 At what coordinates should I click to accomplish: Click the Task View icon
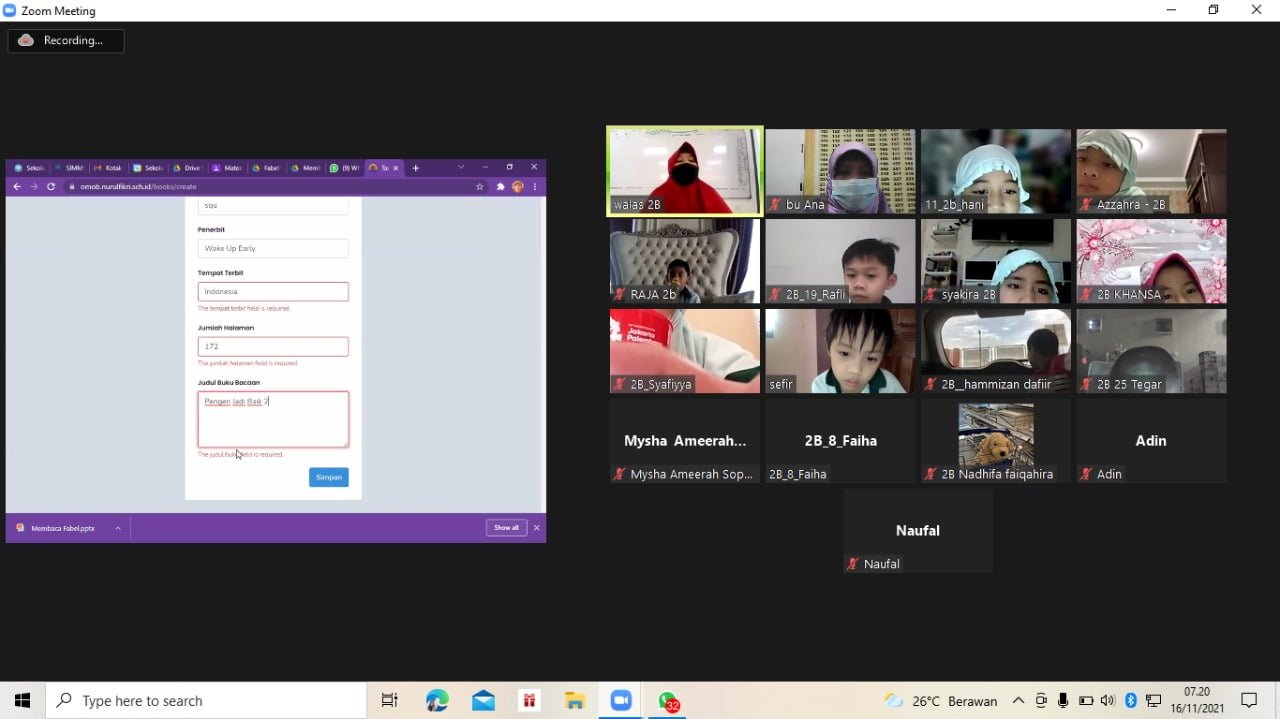point(390,701)
